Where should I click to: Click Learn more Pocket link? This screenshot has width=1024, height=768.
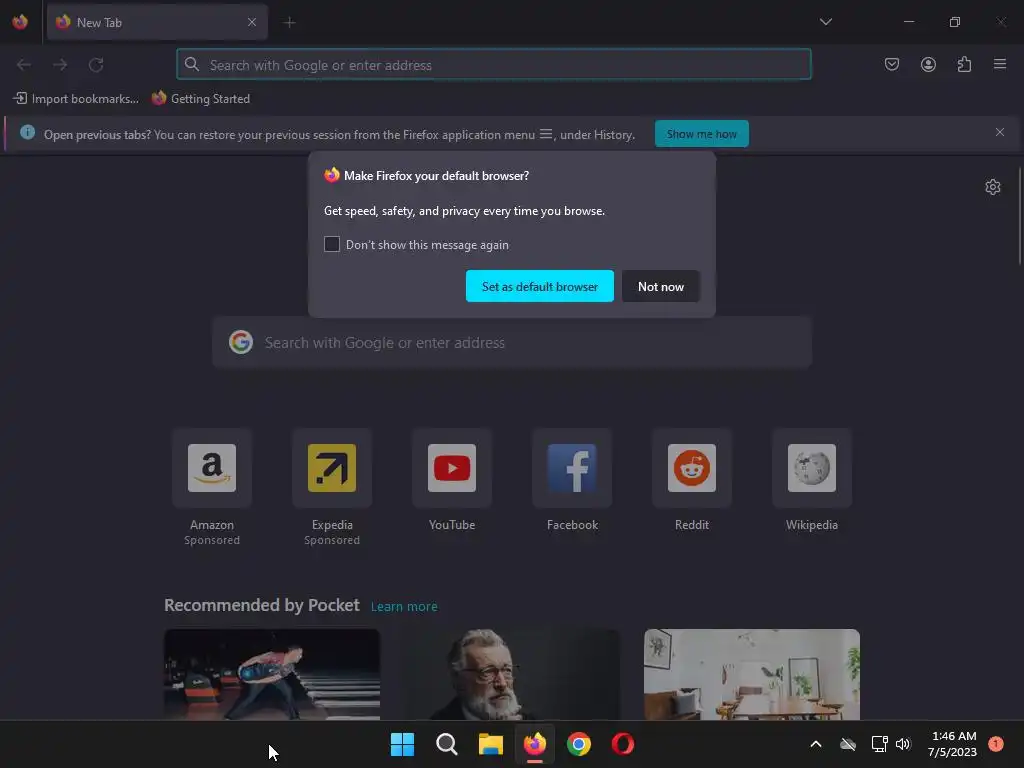tap(404, 607)
